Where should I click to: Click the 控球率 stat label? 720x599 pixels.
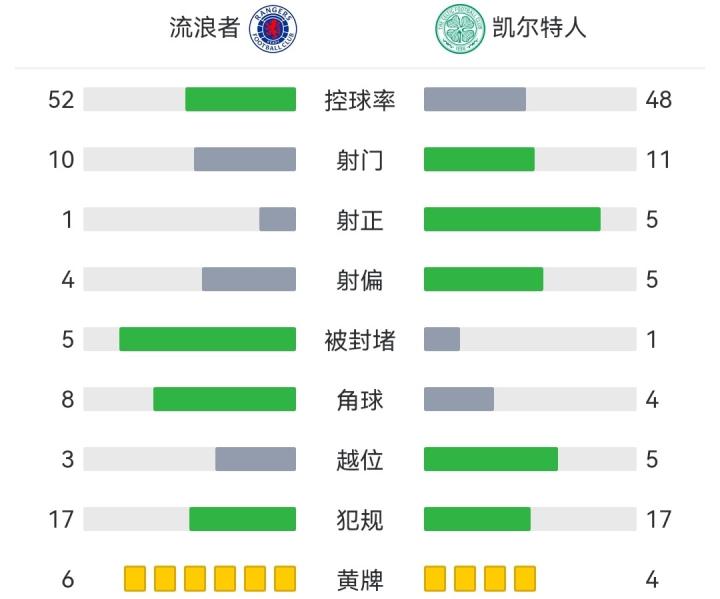[360, 100]
